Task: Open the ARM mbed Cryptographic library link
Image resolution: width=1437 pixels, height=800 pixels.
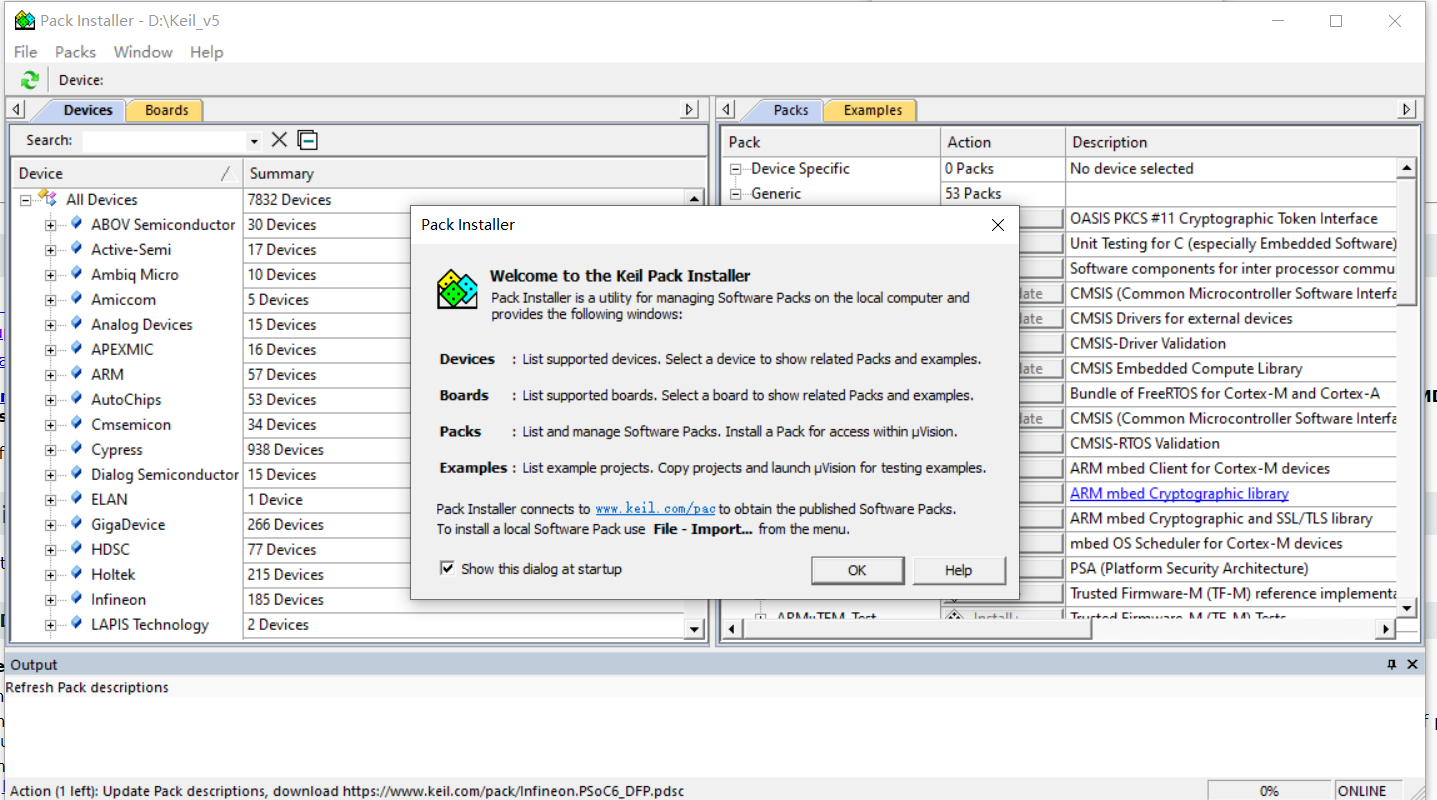Action: click(1179, 493)
